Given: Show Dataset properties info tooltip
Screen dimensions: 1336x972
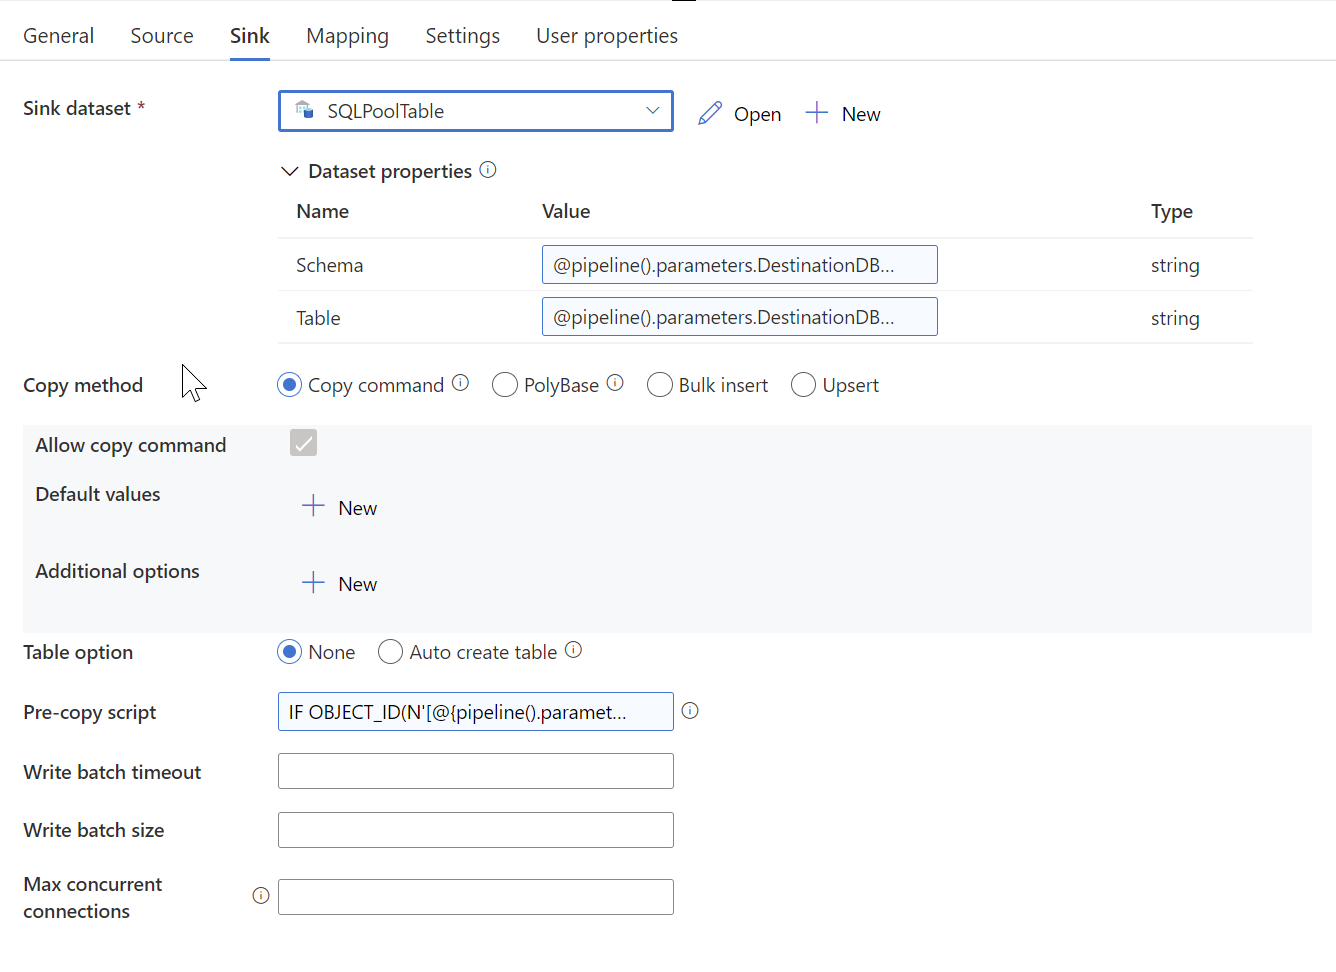Looking at the screenshot, I should click(488, 170).
